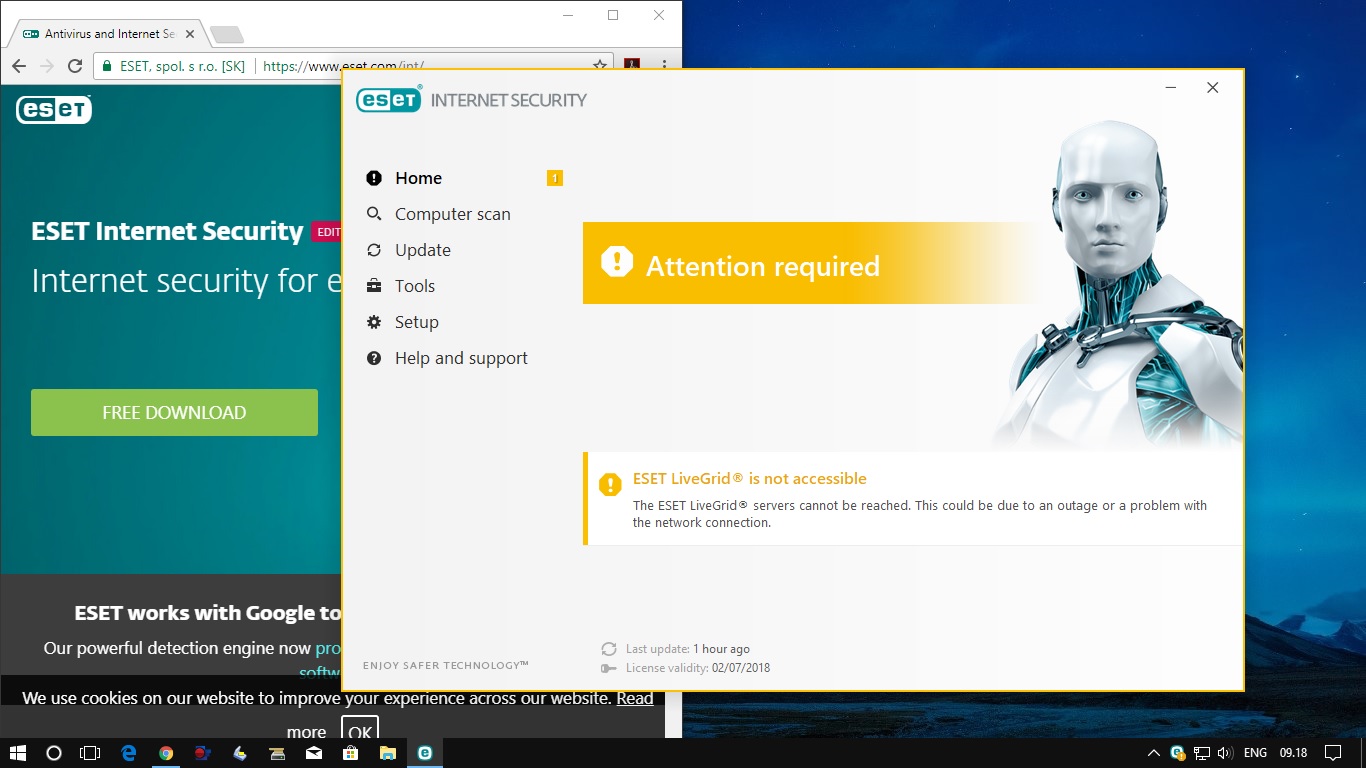Open the Tools section

tap(414, 286)
